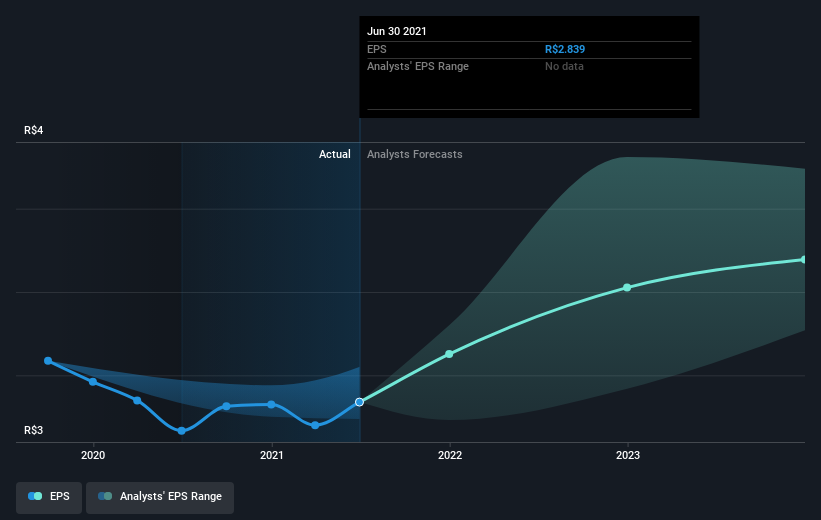Click the 2023 x-axis label
This screenshot has width=821, height=520.
coord(628,456)
